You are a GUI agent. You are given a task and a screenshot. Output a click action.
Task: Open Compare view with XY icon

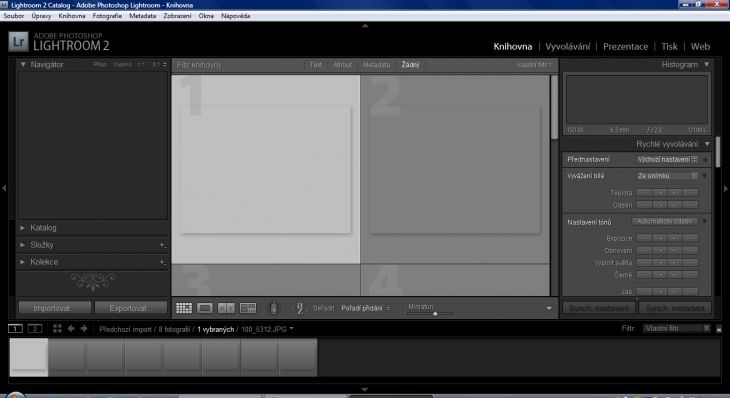[x=226, y=308]
